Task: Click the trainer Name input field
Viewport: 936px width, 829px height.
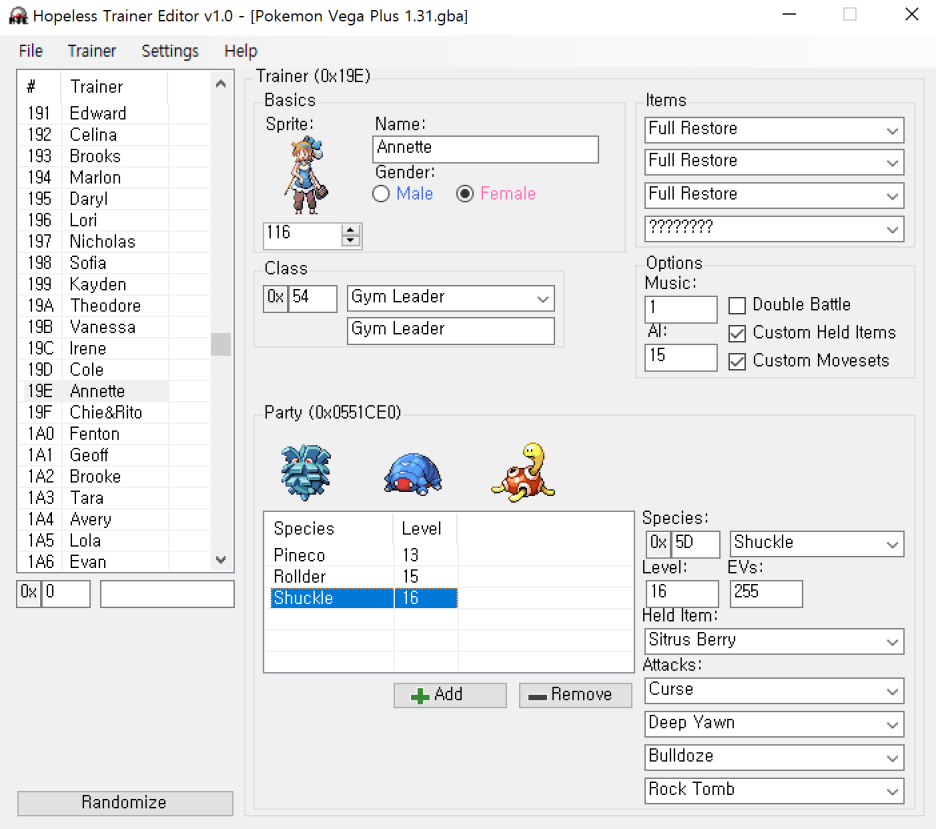Action: point(485,149)
